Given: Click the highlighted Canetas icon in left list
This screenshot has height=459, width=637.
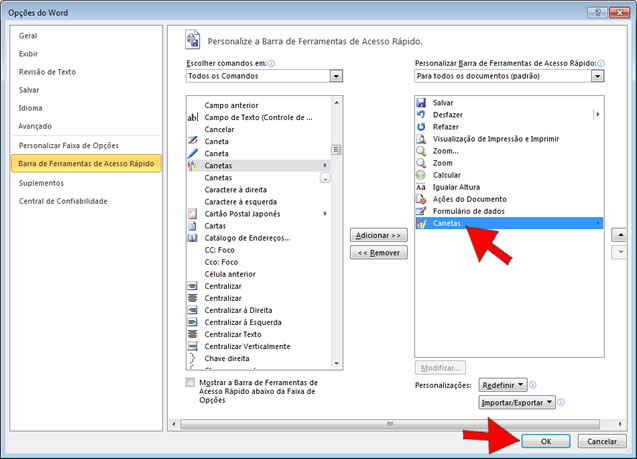Looking at the screenshot, I should point(193,165).
